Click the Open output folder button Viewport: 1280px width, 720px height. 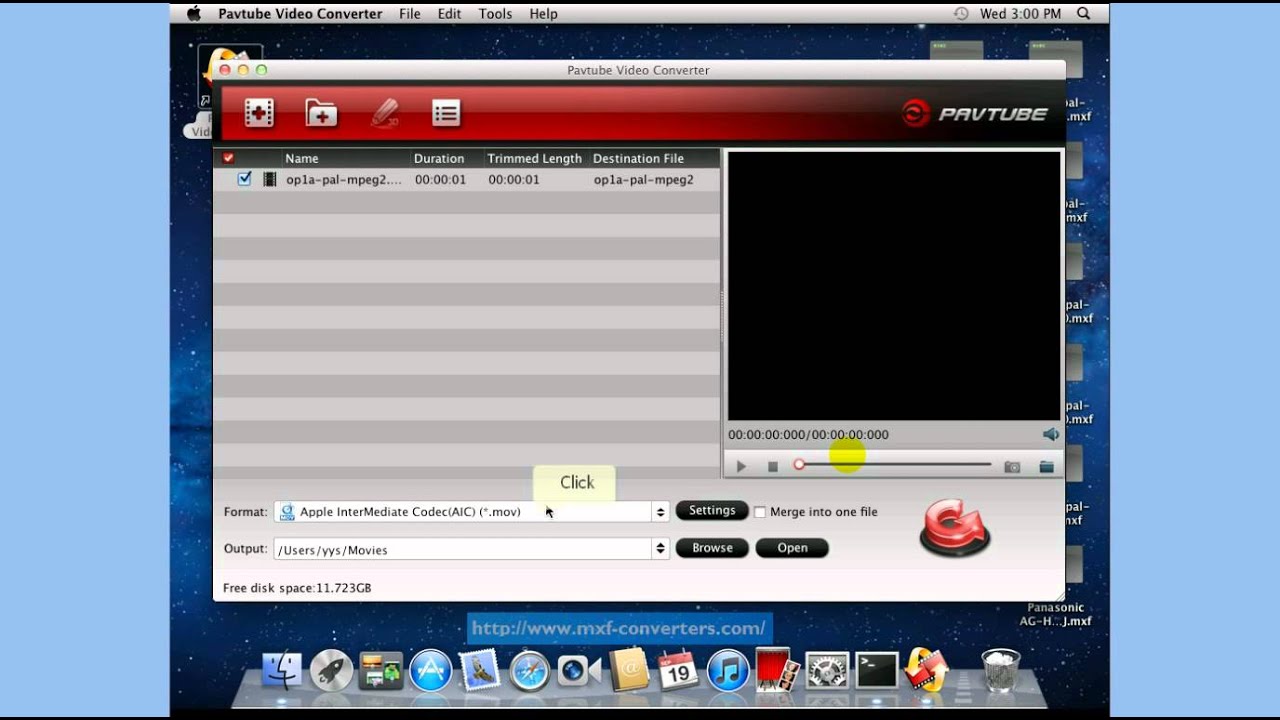coord(792,548)
